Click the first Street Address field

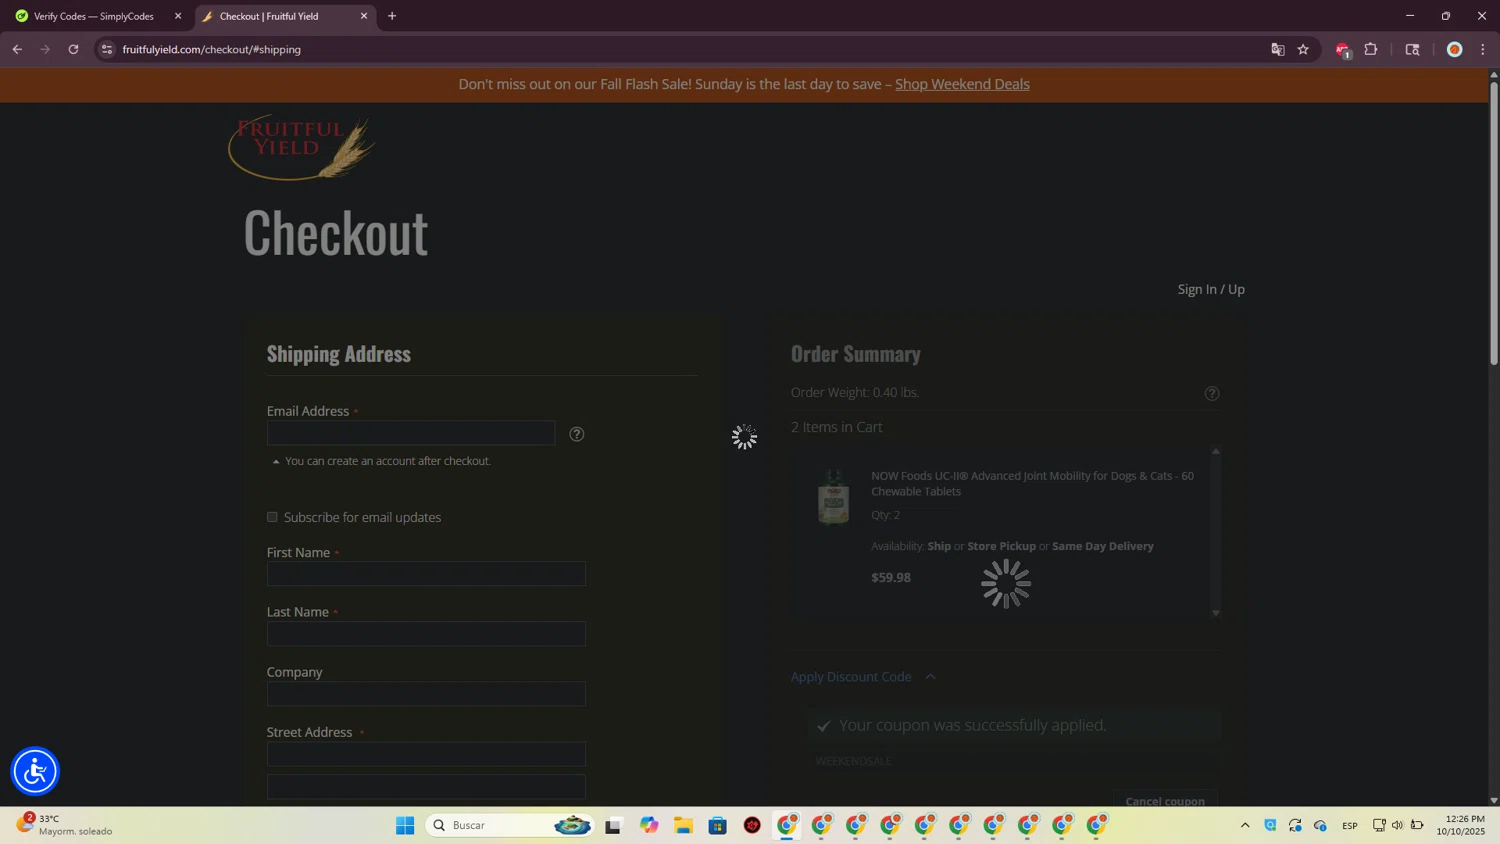pyautogui.click(x=426, y=754)
